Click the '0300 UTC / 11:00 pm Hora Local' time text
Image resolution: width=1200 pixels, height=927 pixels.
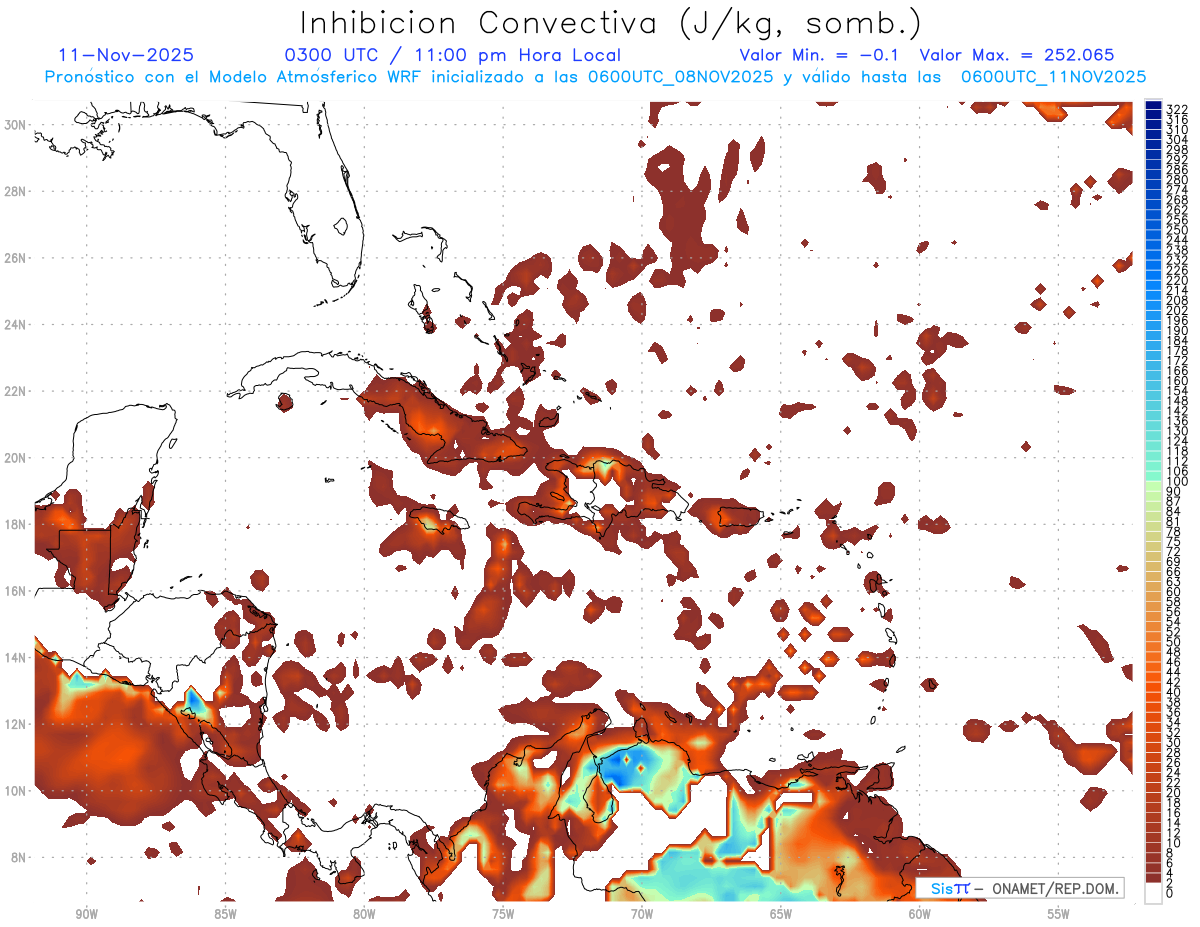(453, 56)
